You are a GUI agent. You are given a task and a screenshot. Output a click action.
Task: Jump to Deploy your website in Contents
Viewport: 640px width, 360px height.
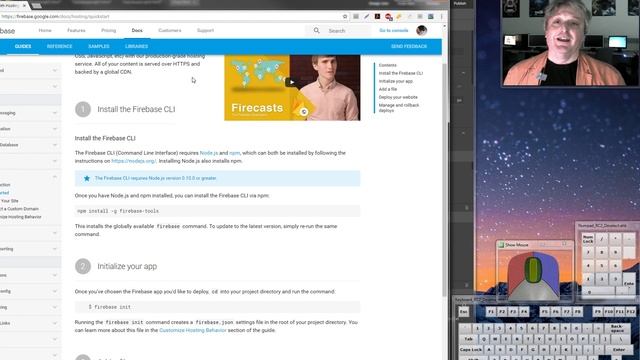click(398, 97)
